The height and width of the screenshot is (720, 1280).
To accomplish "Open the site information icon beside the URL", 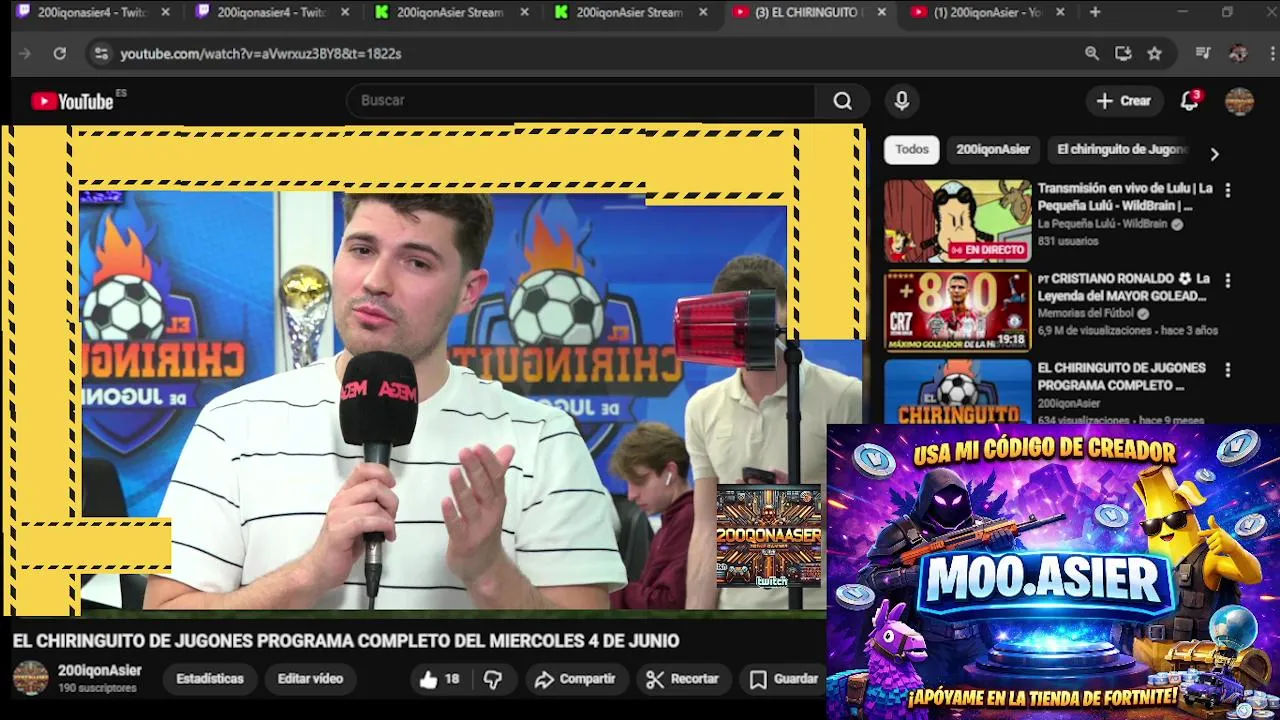I will [x=100, y=54].
